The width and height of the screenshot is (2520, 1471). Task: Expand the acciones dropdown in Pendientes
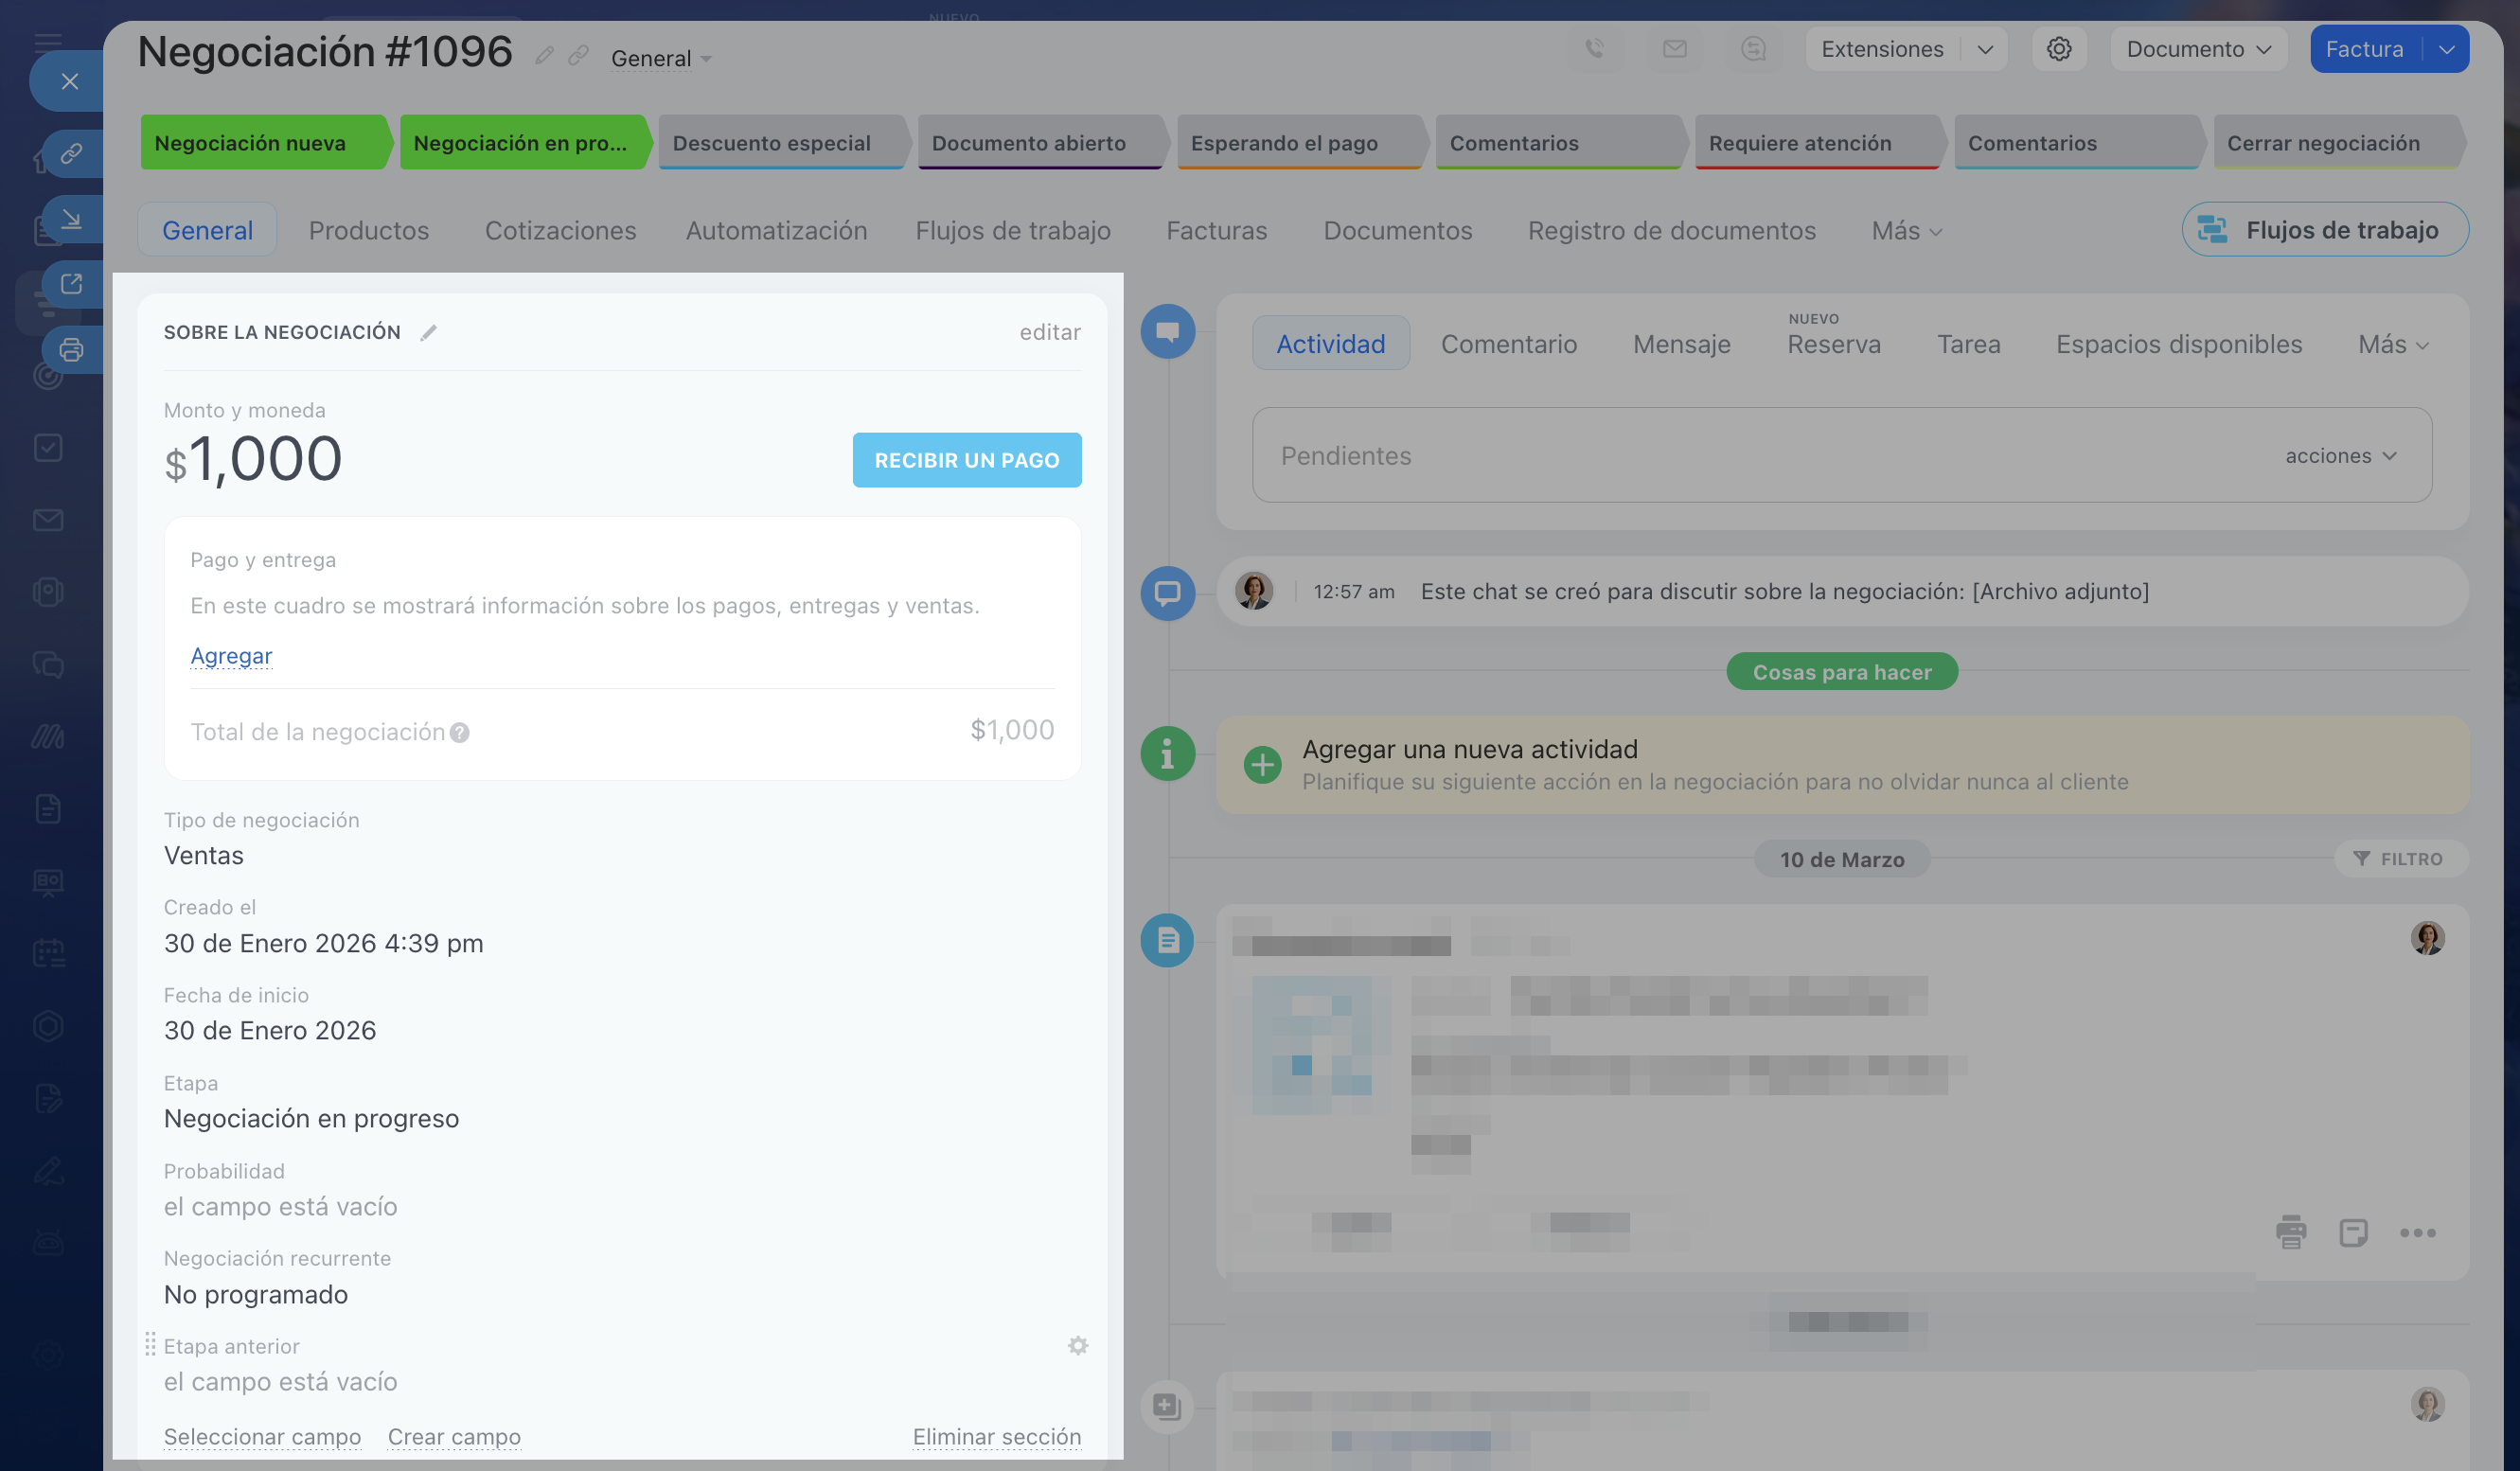coord(2340,456)
